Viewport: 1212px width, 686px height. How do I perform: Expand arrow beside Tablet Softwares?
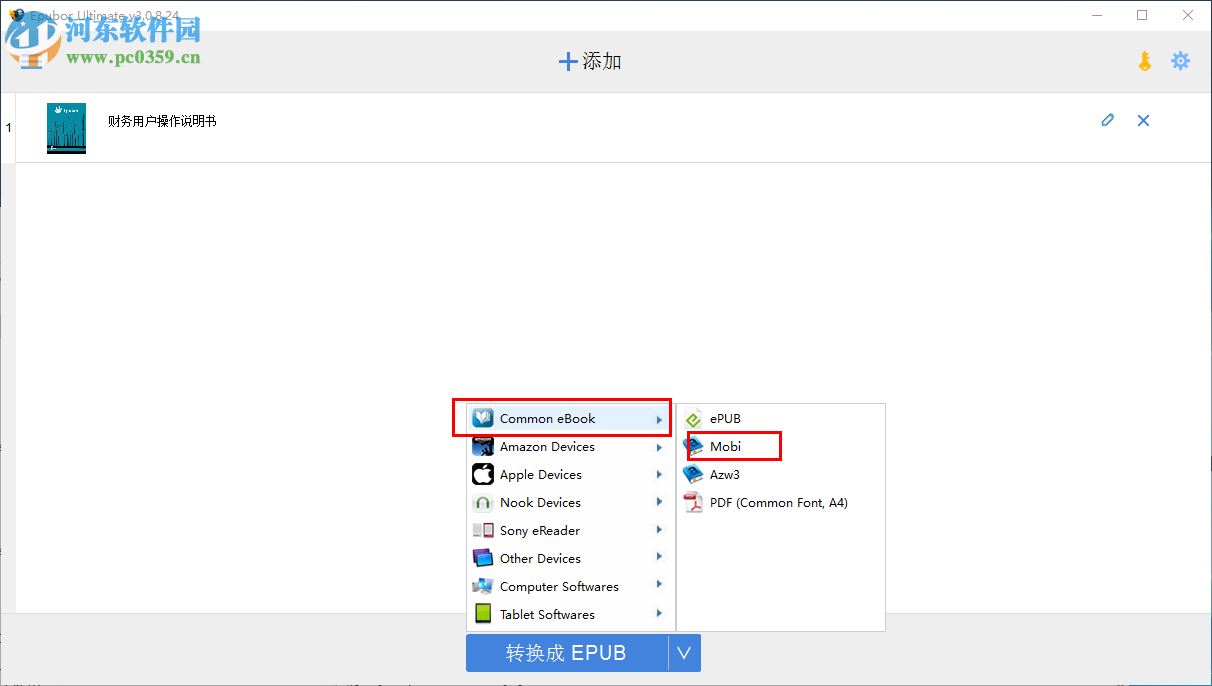pyautogui.click(x=659, y=614)
